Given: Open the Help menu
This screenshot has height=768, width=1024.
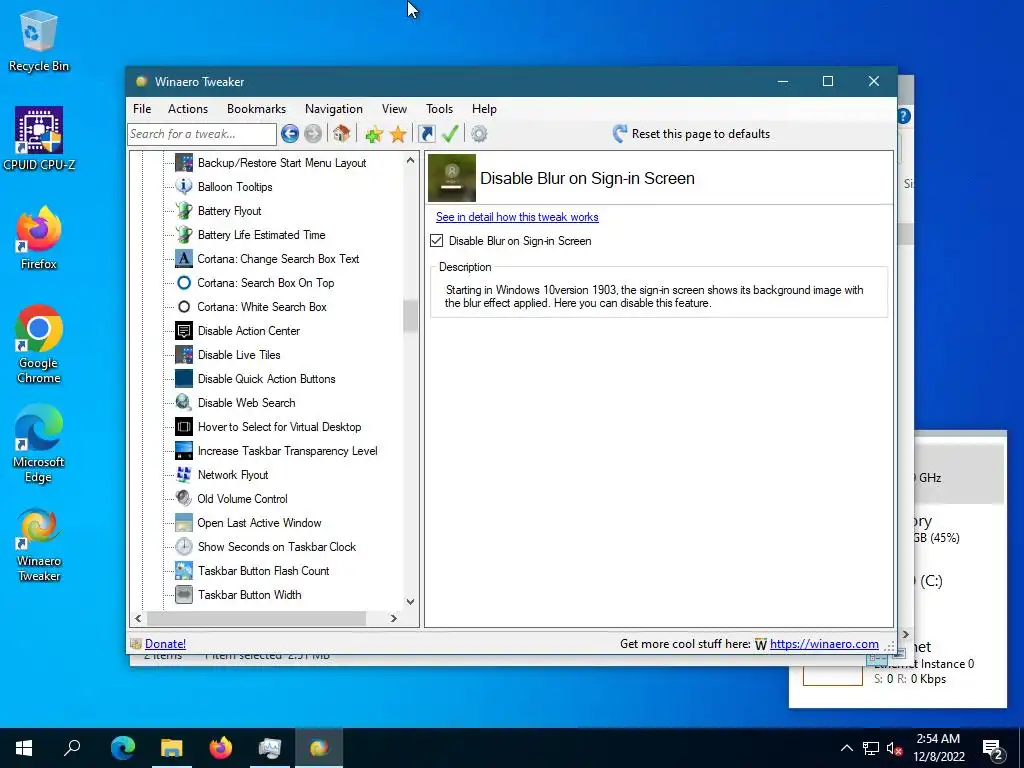Looking at the screenshot, I should [x=484, y=109].
